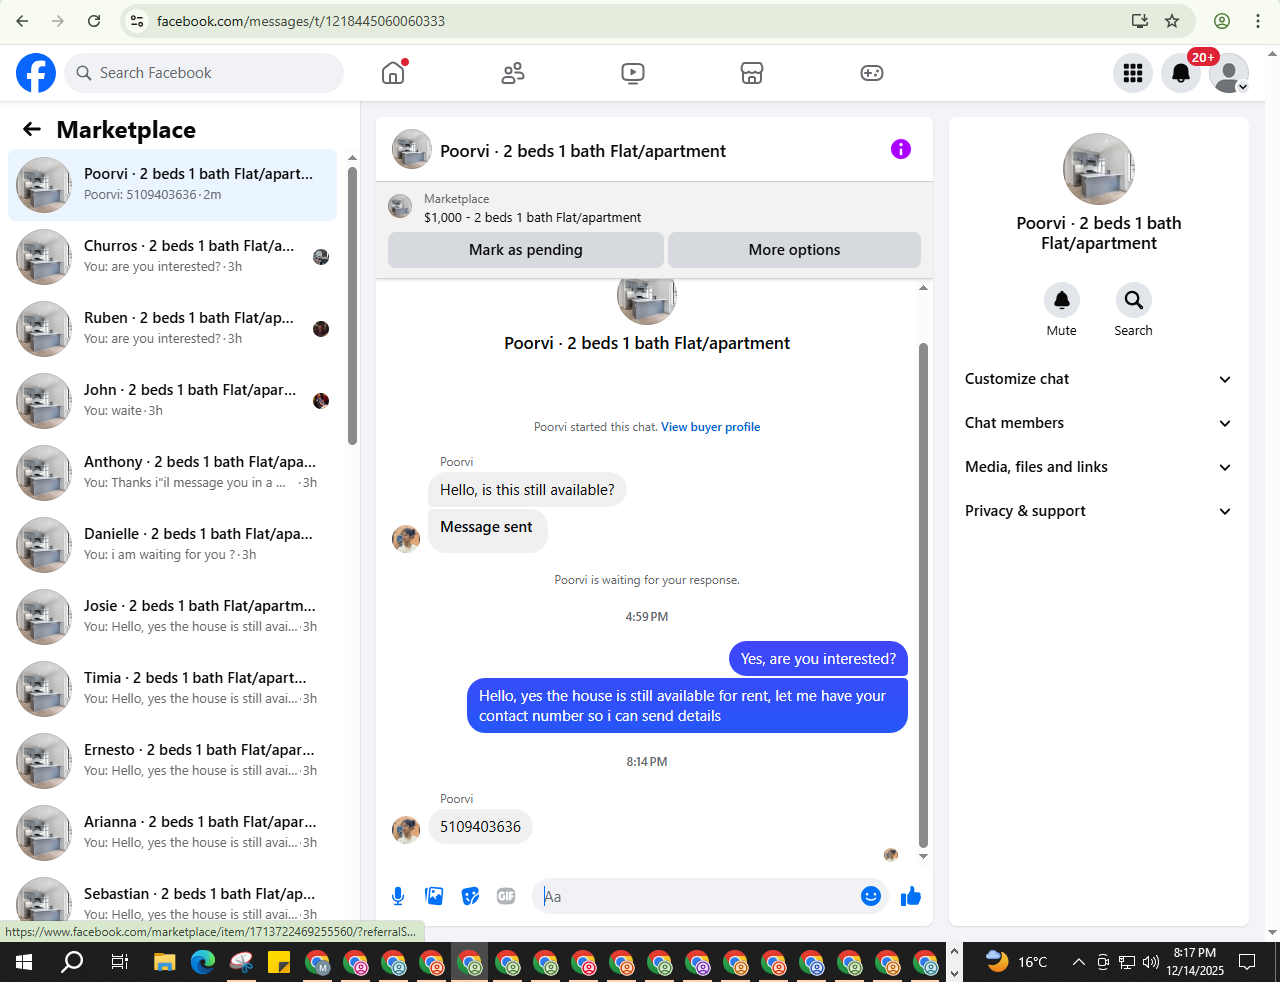Expand the Chat members section
This screenshot has height=982, width=1280.
[1099, 423]
